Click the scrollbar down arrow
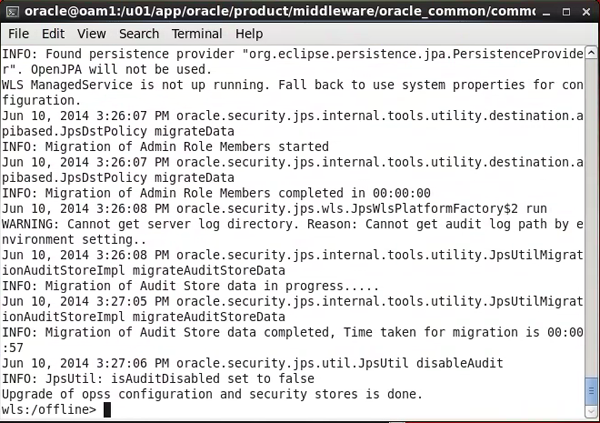Viewport: 600px width, 423px height. [x=592, y=411]
